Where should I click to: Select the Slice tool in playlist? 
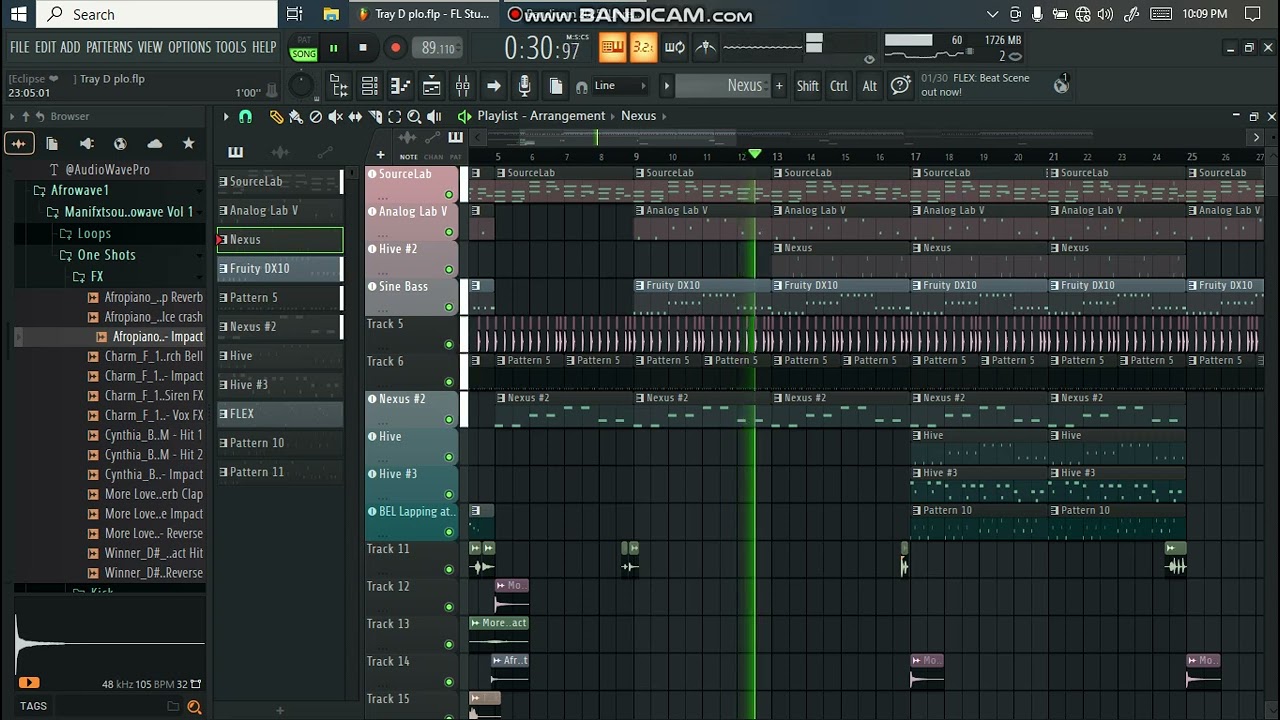pos(375,117)
